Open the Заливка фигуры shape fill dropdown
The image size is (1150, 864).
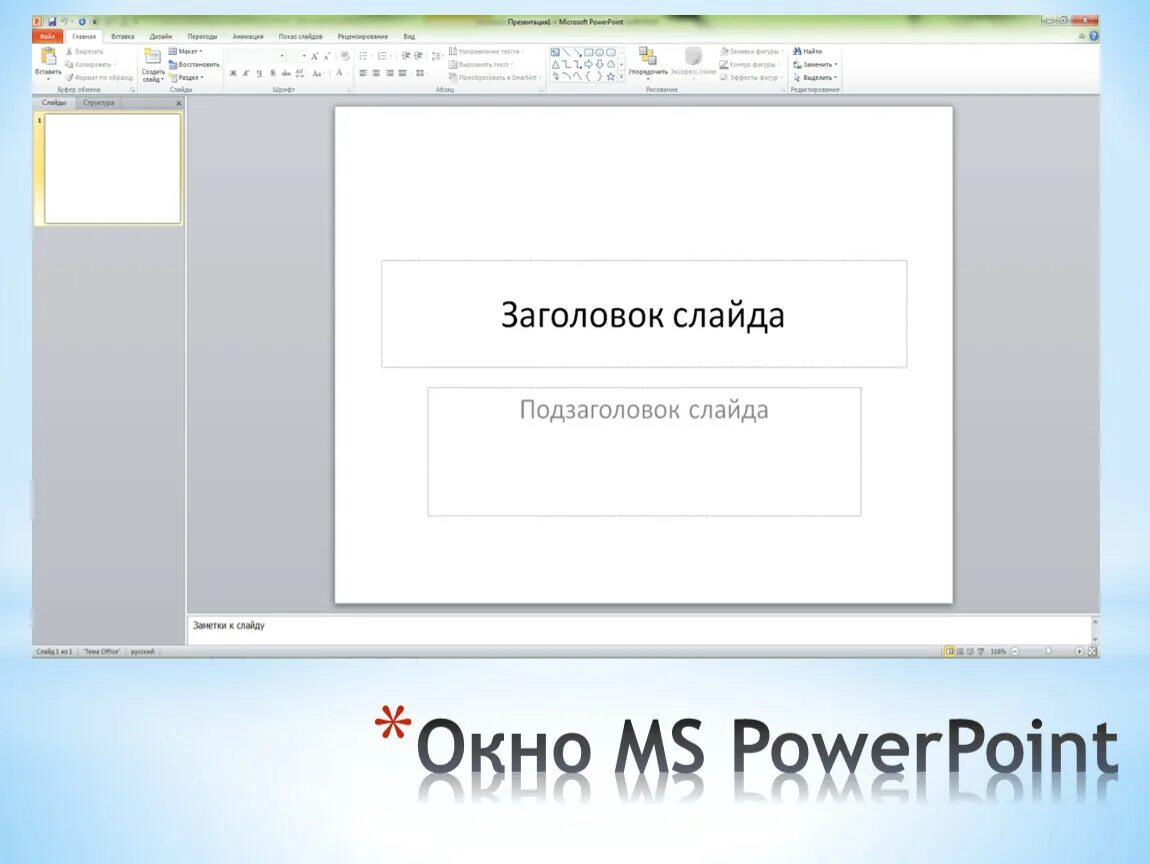pos(752,51)
